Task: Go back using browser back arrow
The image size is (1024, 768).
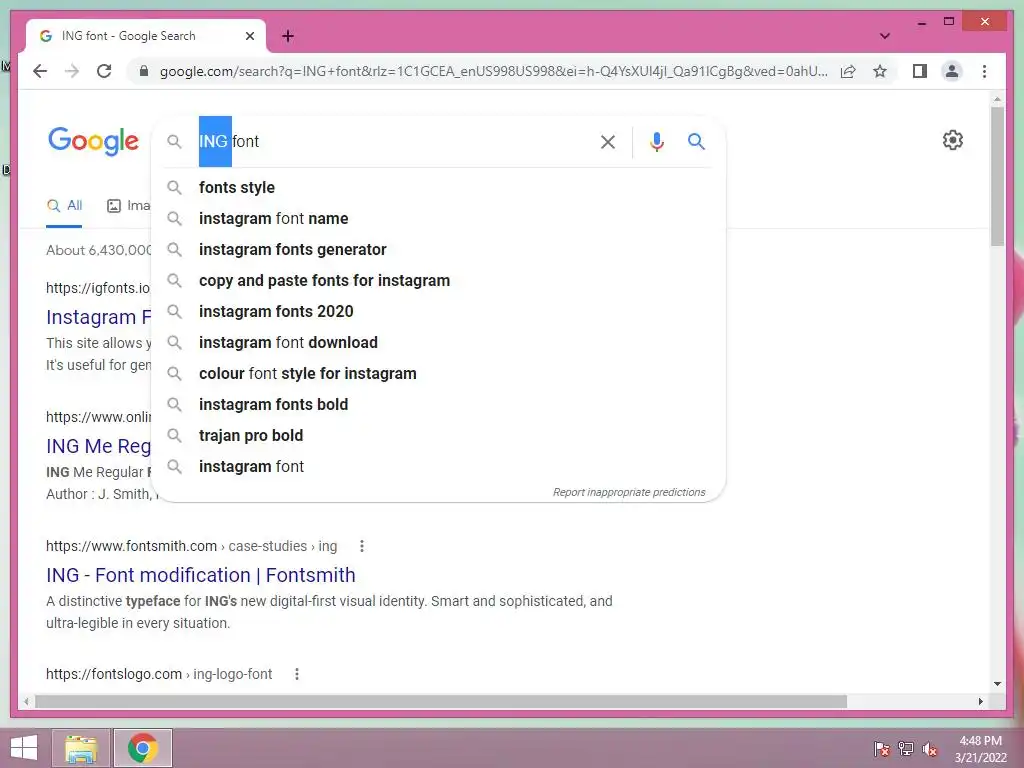Action: 40,71
